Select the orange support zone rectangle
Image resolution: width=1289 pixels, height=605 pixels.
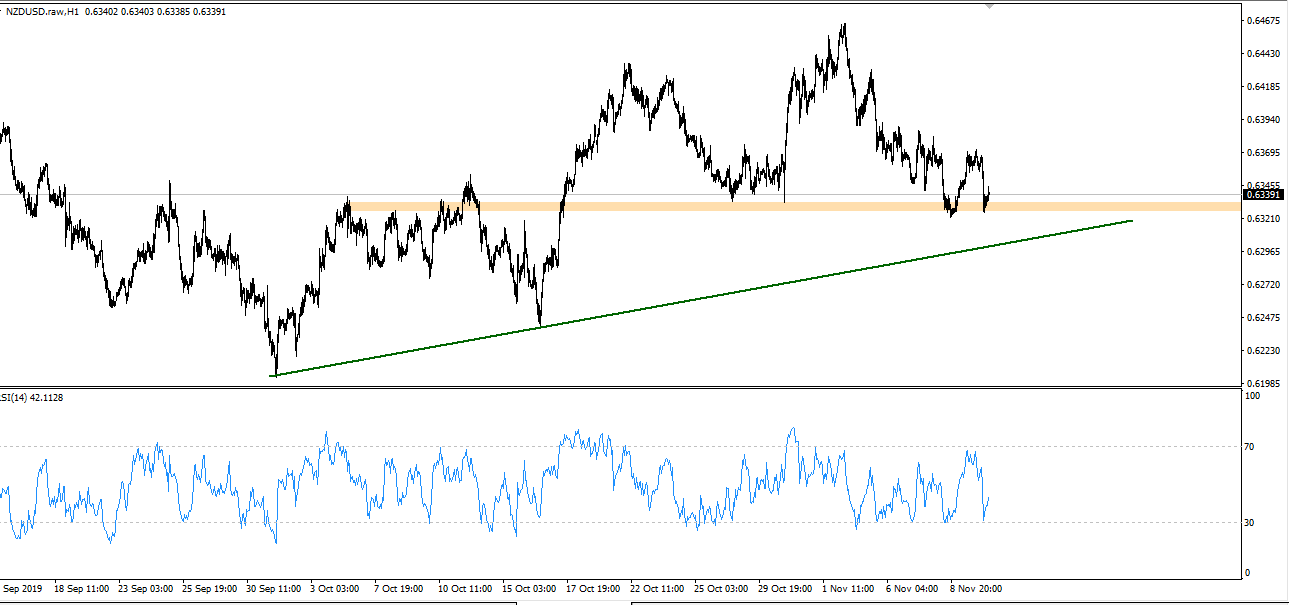coord(800,206)
